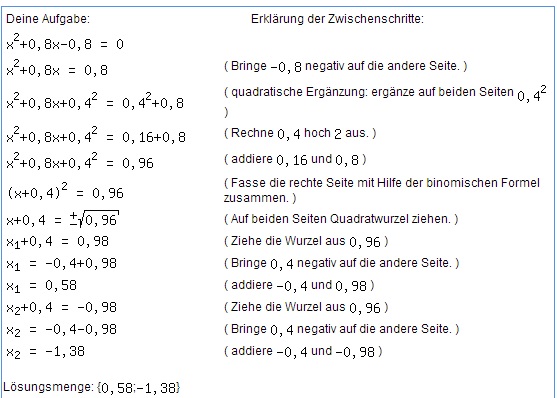Click the plus-minus square root of 0,96
The image size is (557, 398).
pos(94,219)
